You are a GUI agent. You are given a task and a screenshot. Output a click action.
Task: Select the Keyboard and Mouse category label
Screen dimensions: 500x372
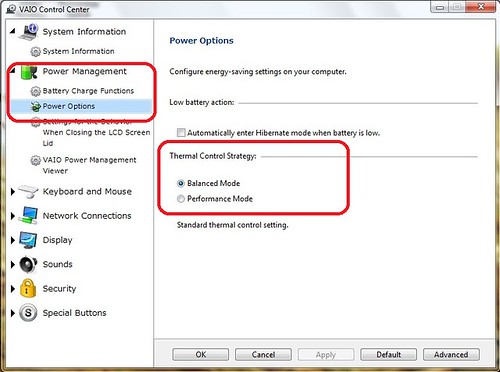point(87,192)
